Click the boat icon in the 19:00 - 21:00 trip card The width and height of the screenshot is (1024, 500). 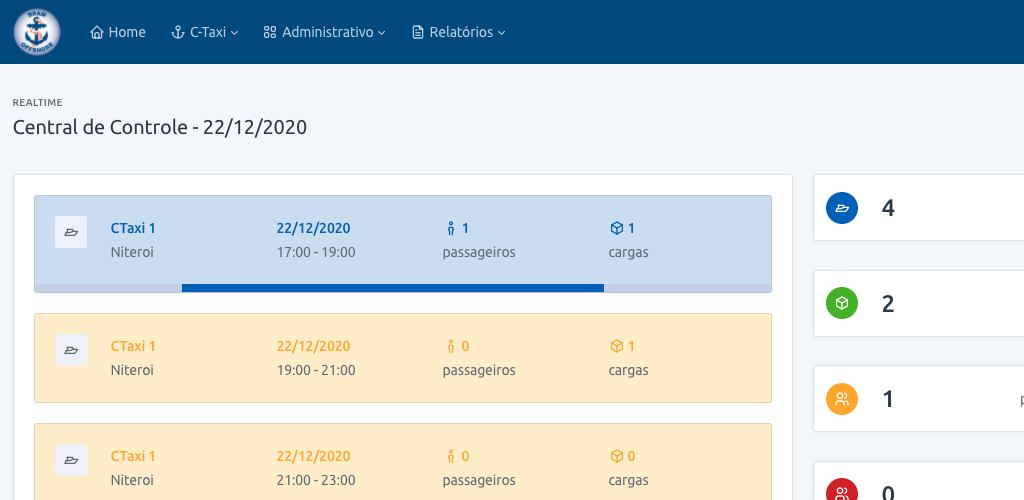[71, 350]
